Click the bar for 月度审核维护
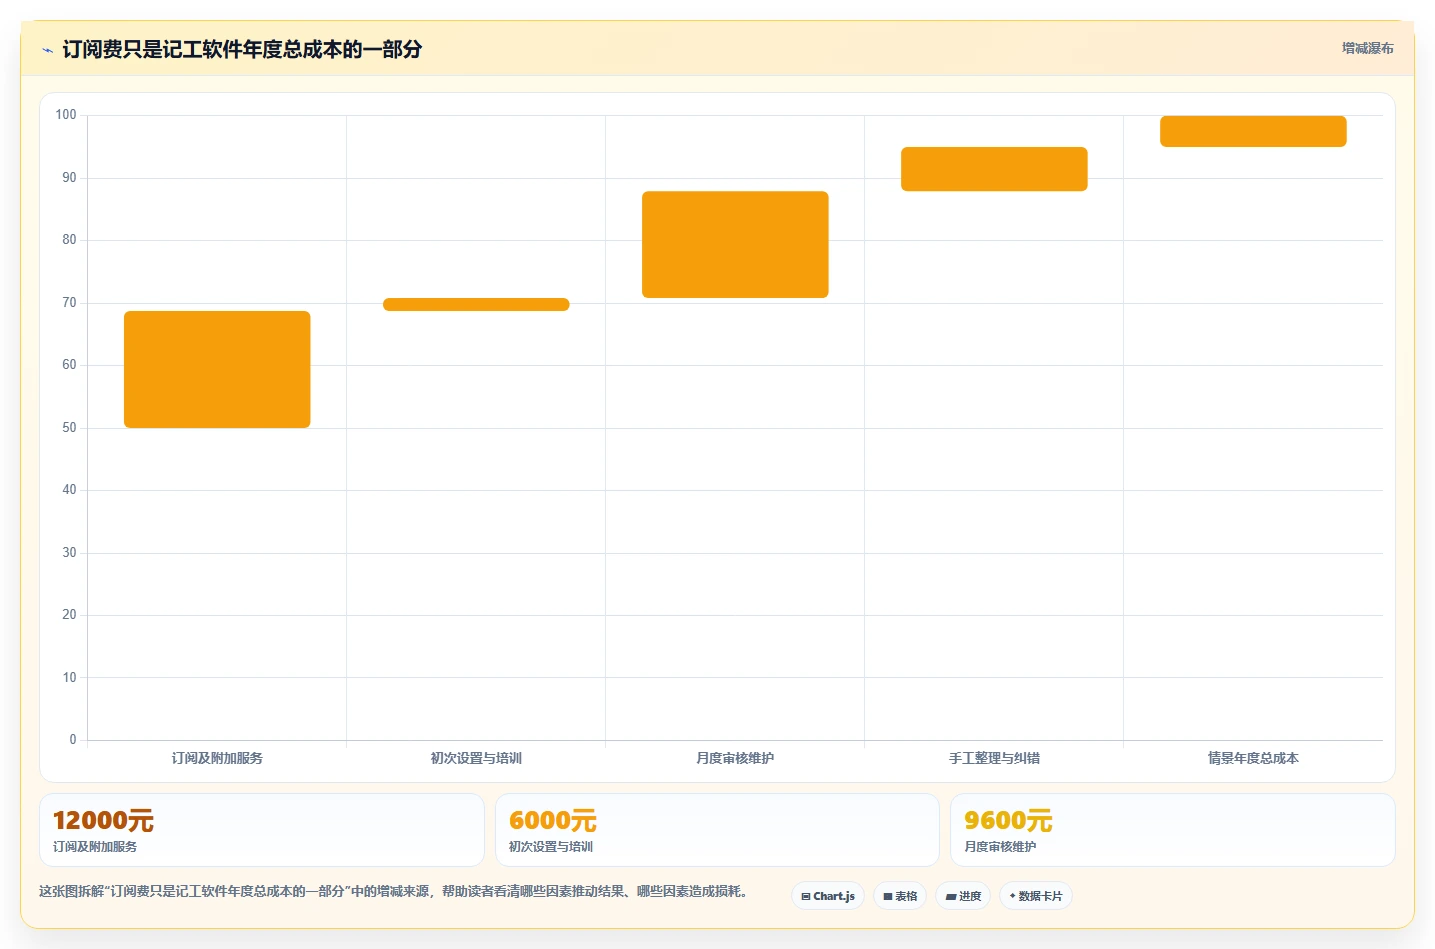 point(735,244)
